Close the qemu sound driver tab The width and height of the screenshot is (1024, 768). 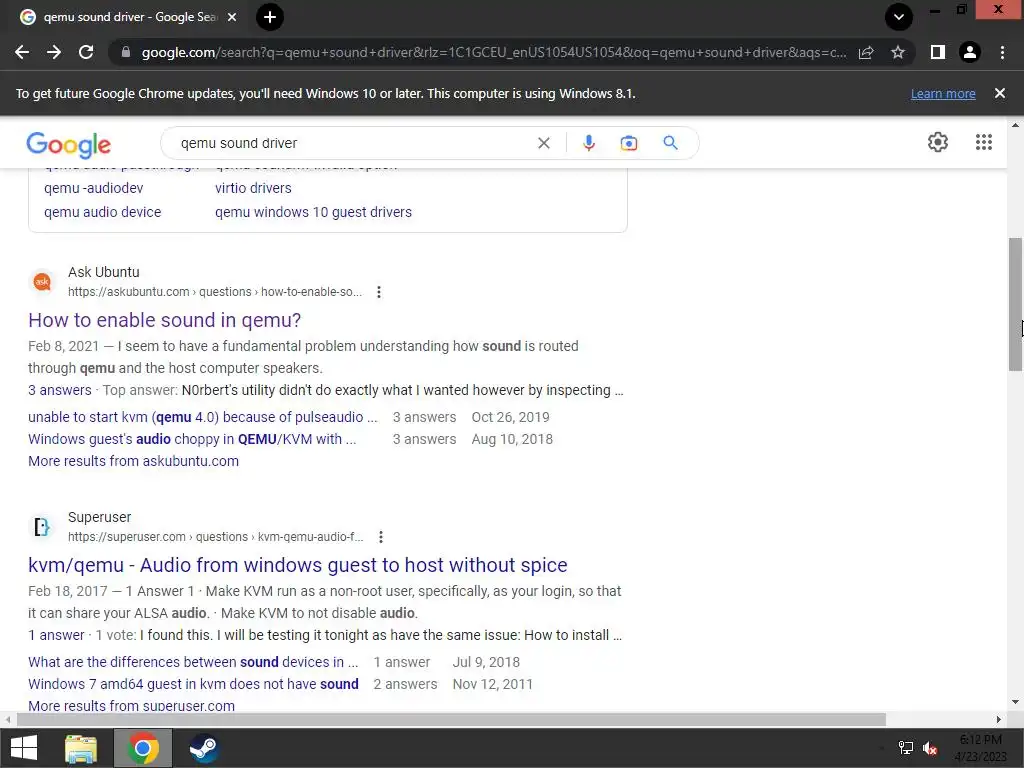[x=232, y=17]
